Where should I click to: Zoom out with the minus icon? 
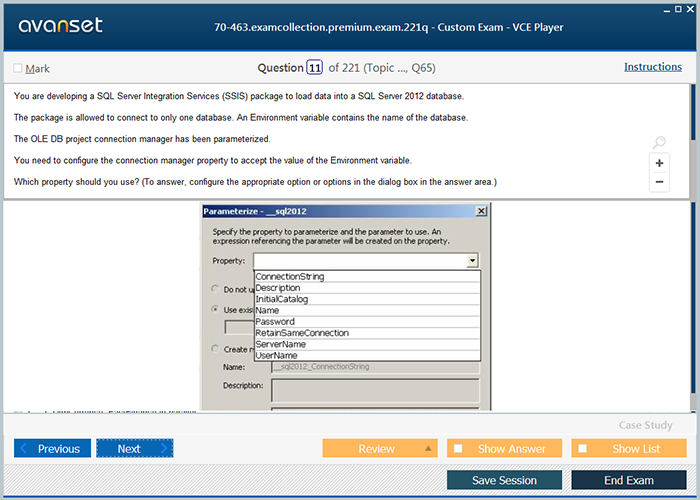pos(659,182)
